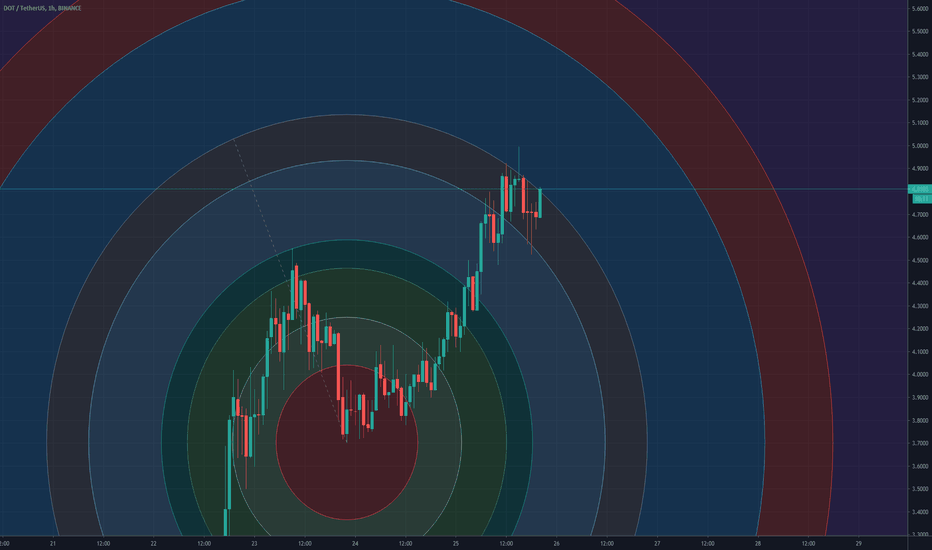Click the 22 date label on time axis
This screenshot has height=550, width=932.
pos(153,543)
